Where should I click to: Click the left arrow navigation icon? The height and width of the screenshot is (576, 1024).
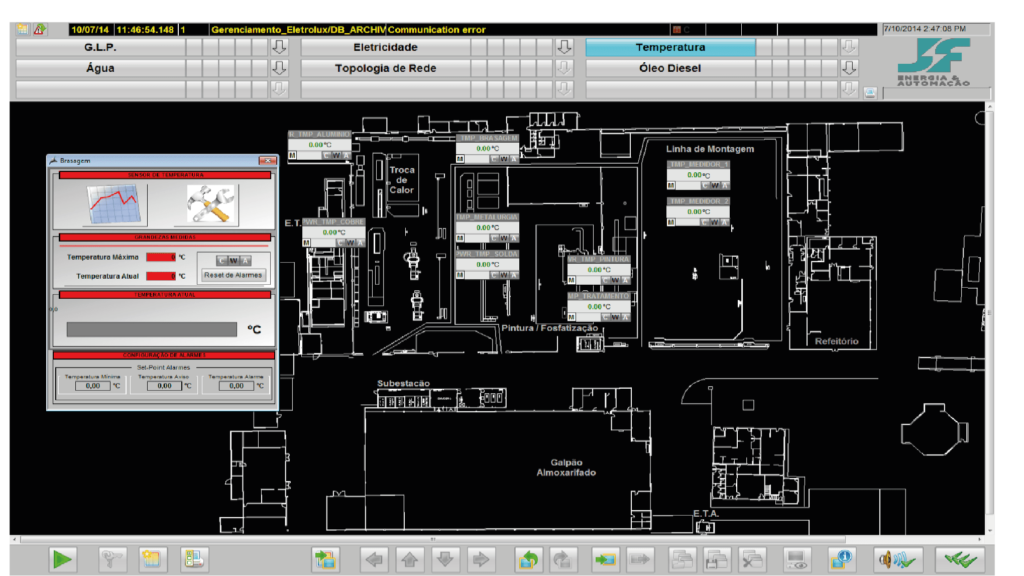[x=374, y=559]
